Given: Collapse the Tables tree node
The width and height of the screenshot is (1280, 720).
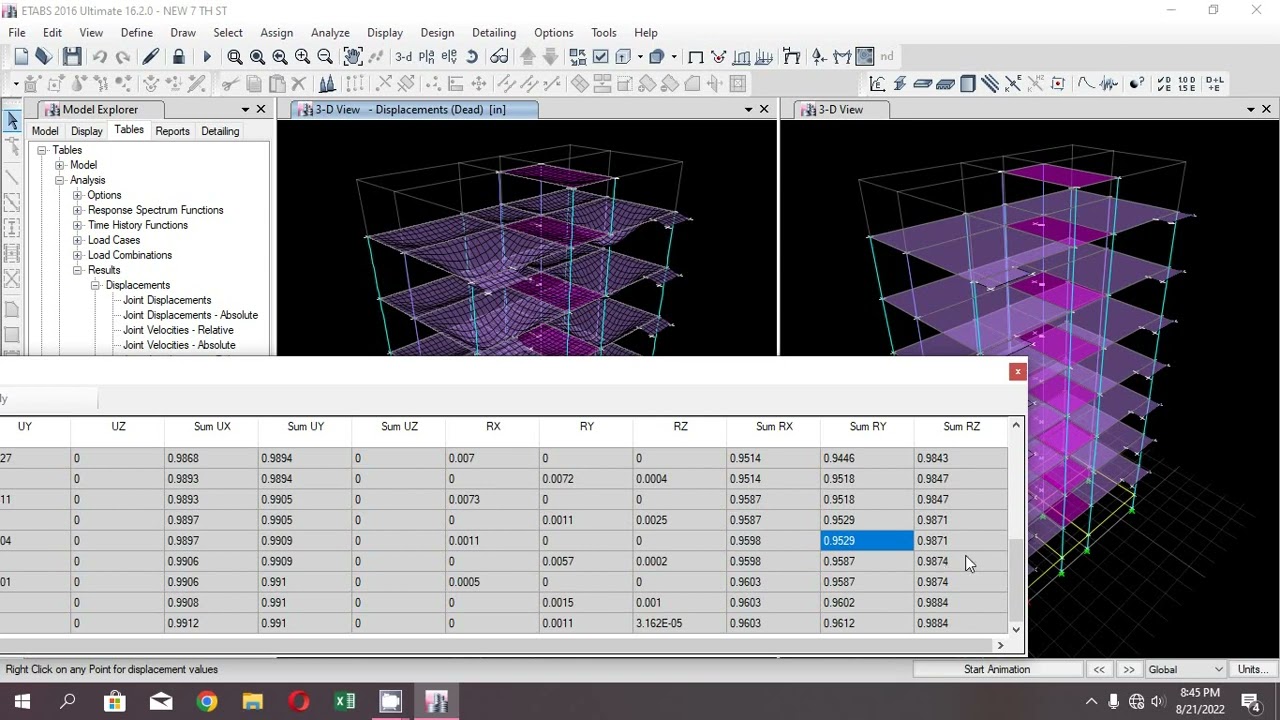Looking at the screenshot, I should point(42,150).
